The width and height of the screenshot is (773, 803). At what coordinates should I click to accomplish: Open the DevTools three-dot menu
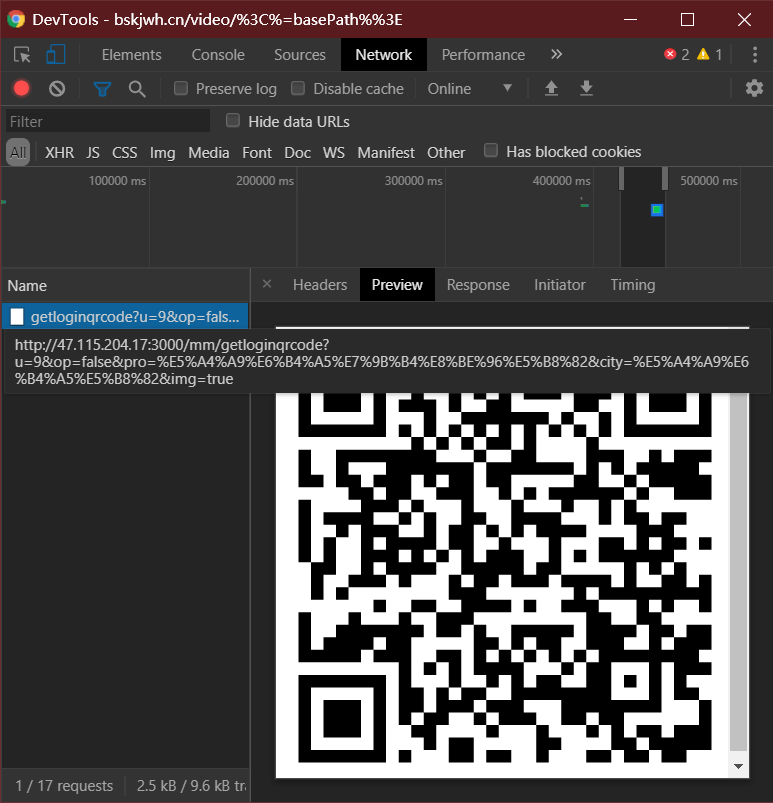pyautogui.click(x=754, y=55)
